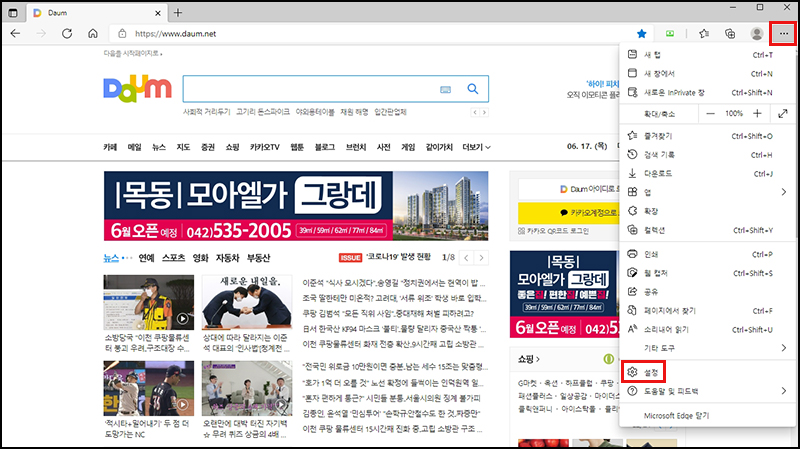
Task: Expand the 기타 도구 submenu
Action: (707, 348)
